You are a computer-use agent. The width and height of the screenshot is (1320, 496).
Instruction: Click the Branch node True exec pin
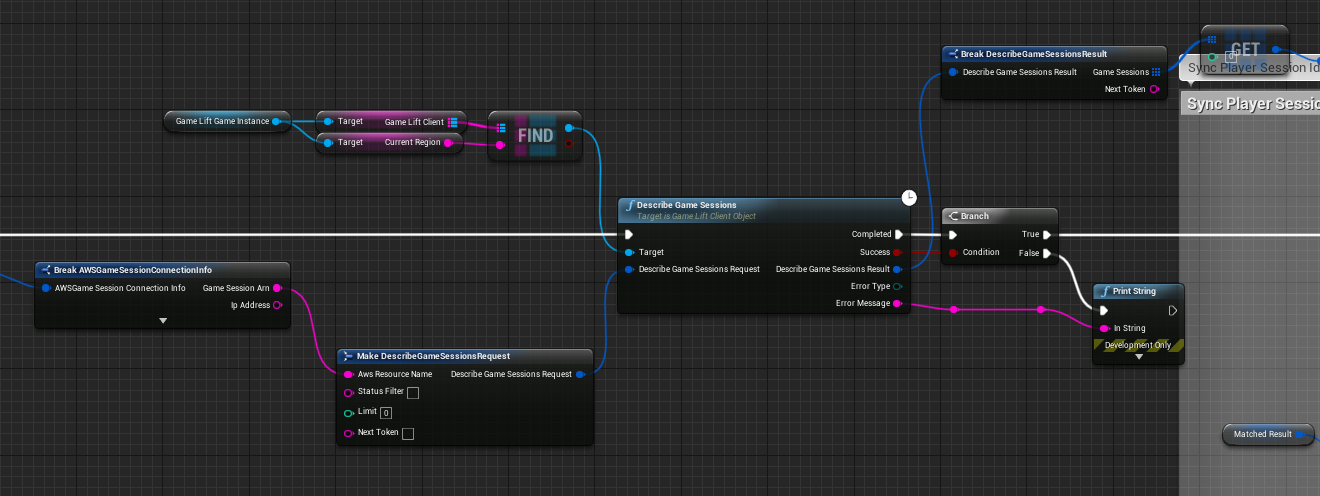(x=1047, y=234)
